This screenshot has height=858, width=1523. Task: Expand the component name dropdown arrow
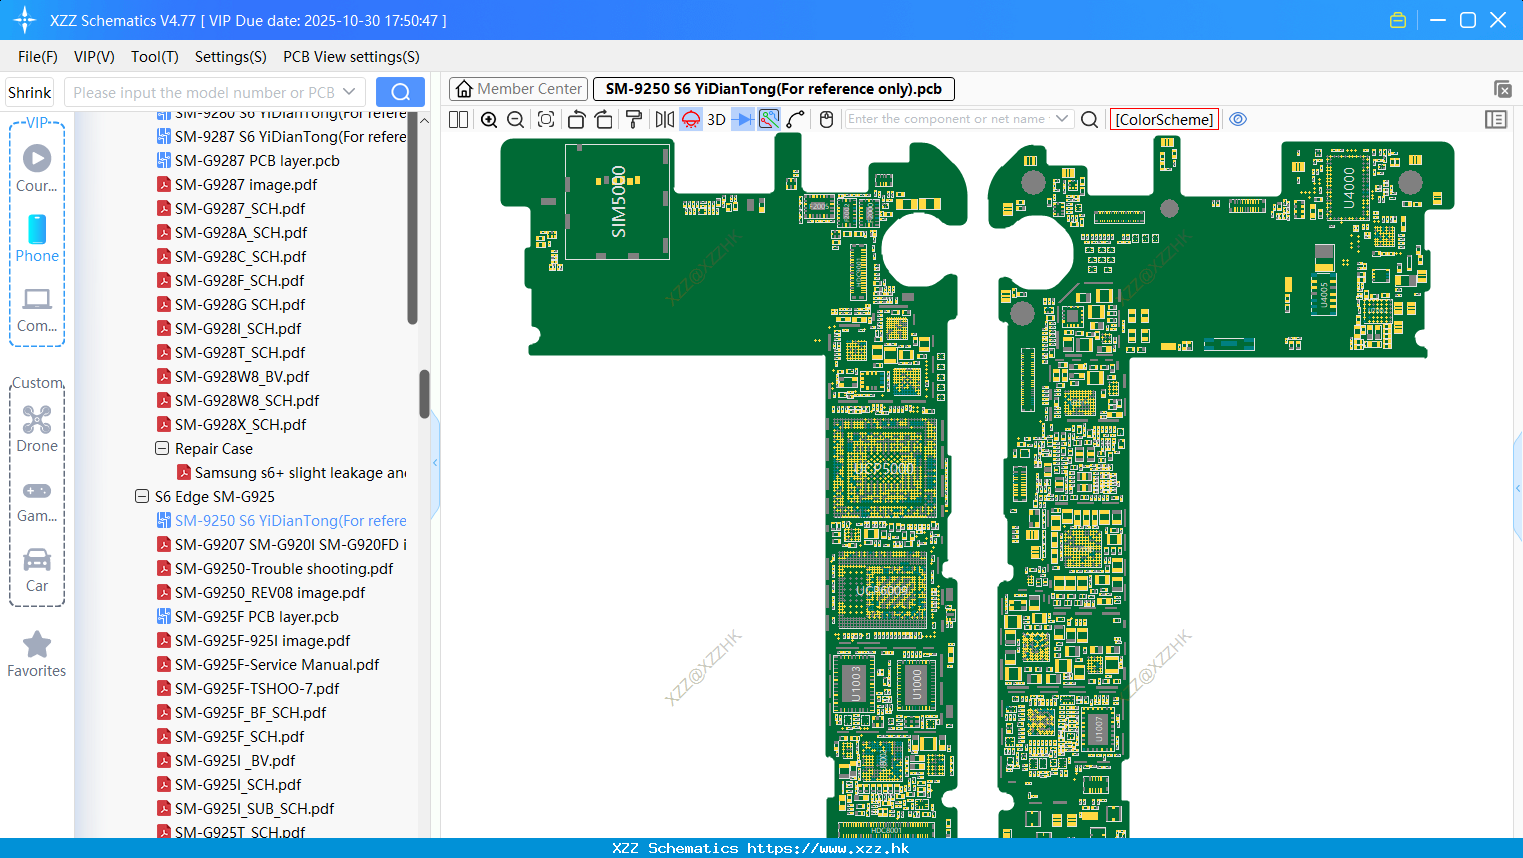tap(1062, 119)
